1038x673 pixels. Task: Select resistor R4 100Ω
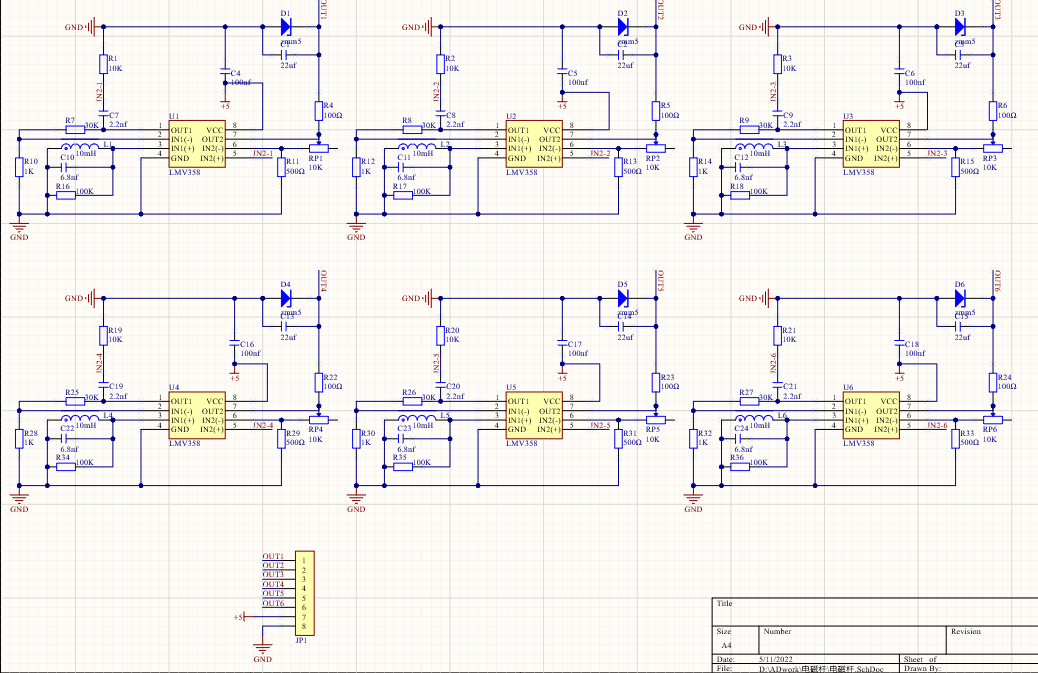(x=319, y=111)
